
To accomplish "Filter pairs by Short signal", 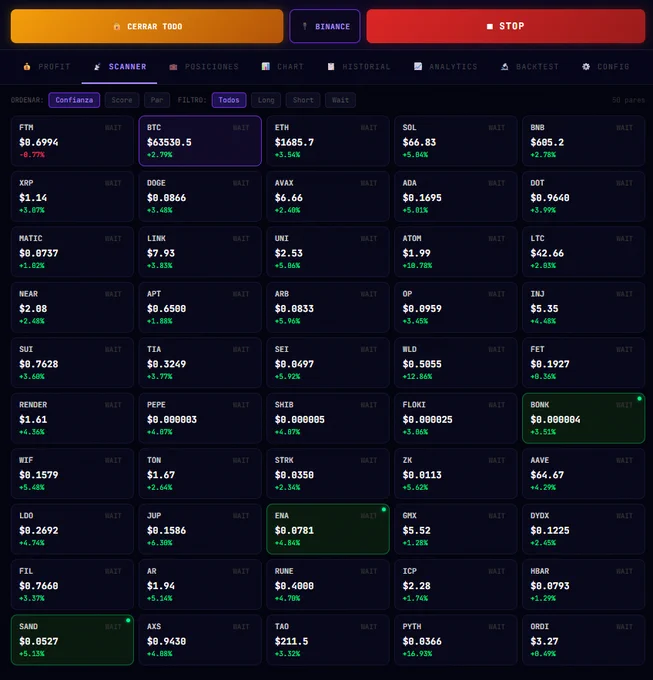I will tap(303, 100).
